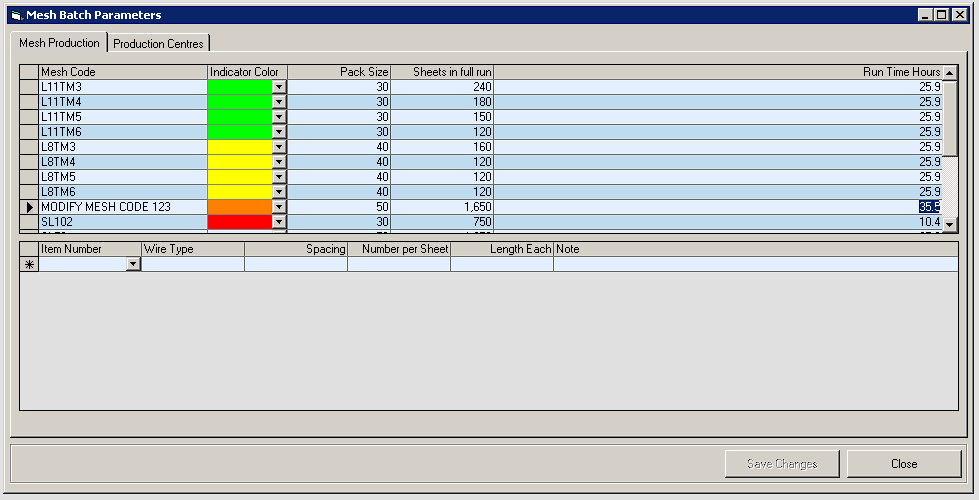Select the SL102 mesh code cell
The height and width of the screenshot is (500, 979).
(123, 222)
